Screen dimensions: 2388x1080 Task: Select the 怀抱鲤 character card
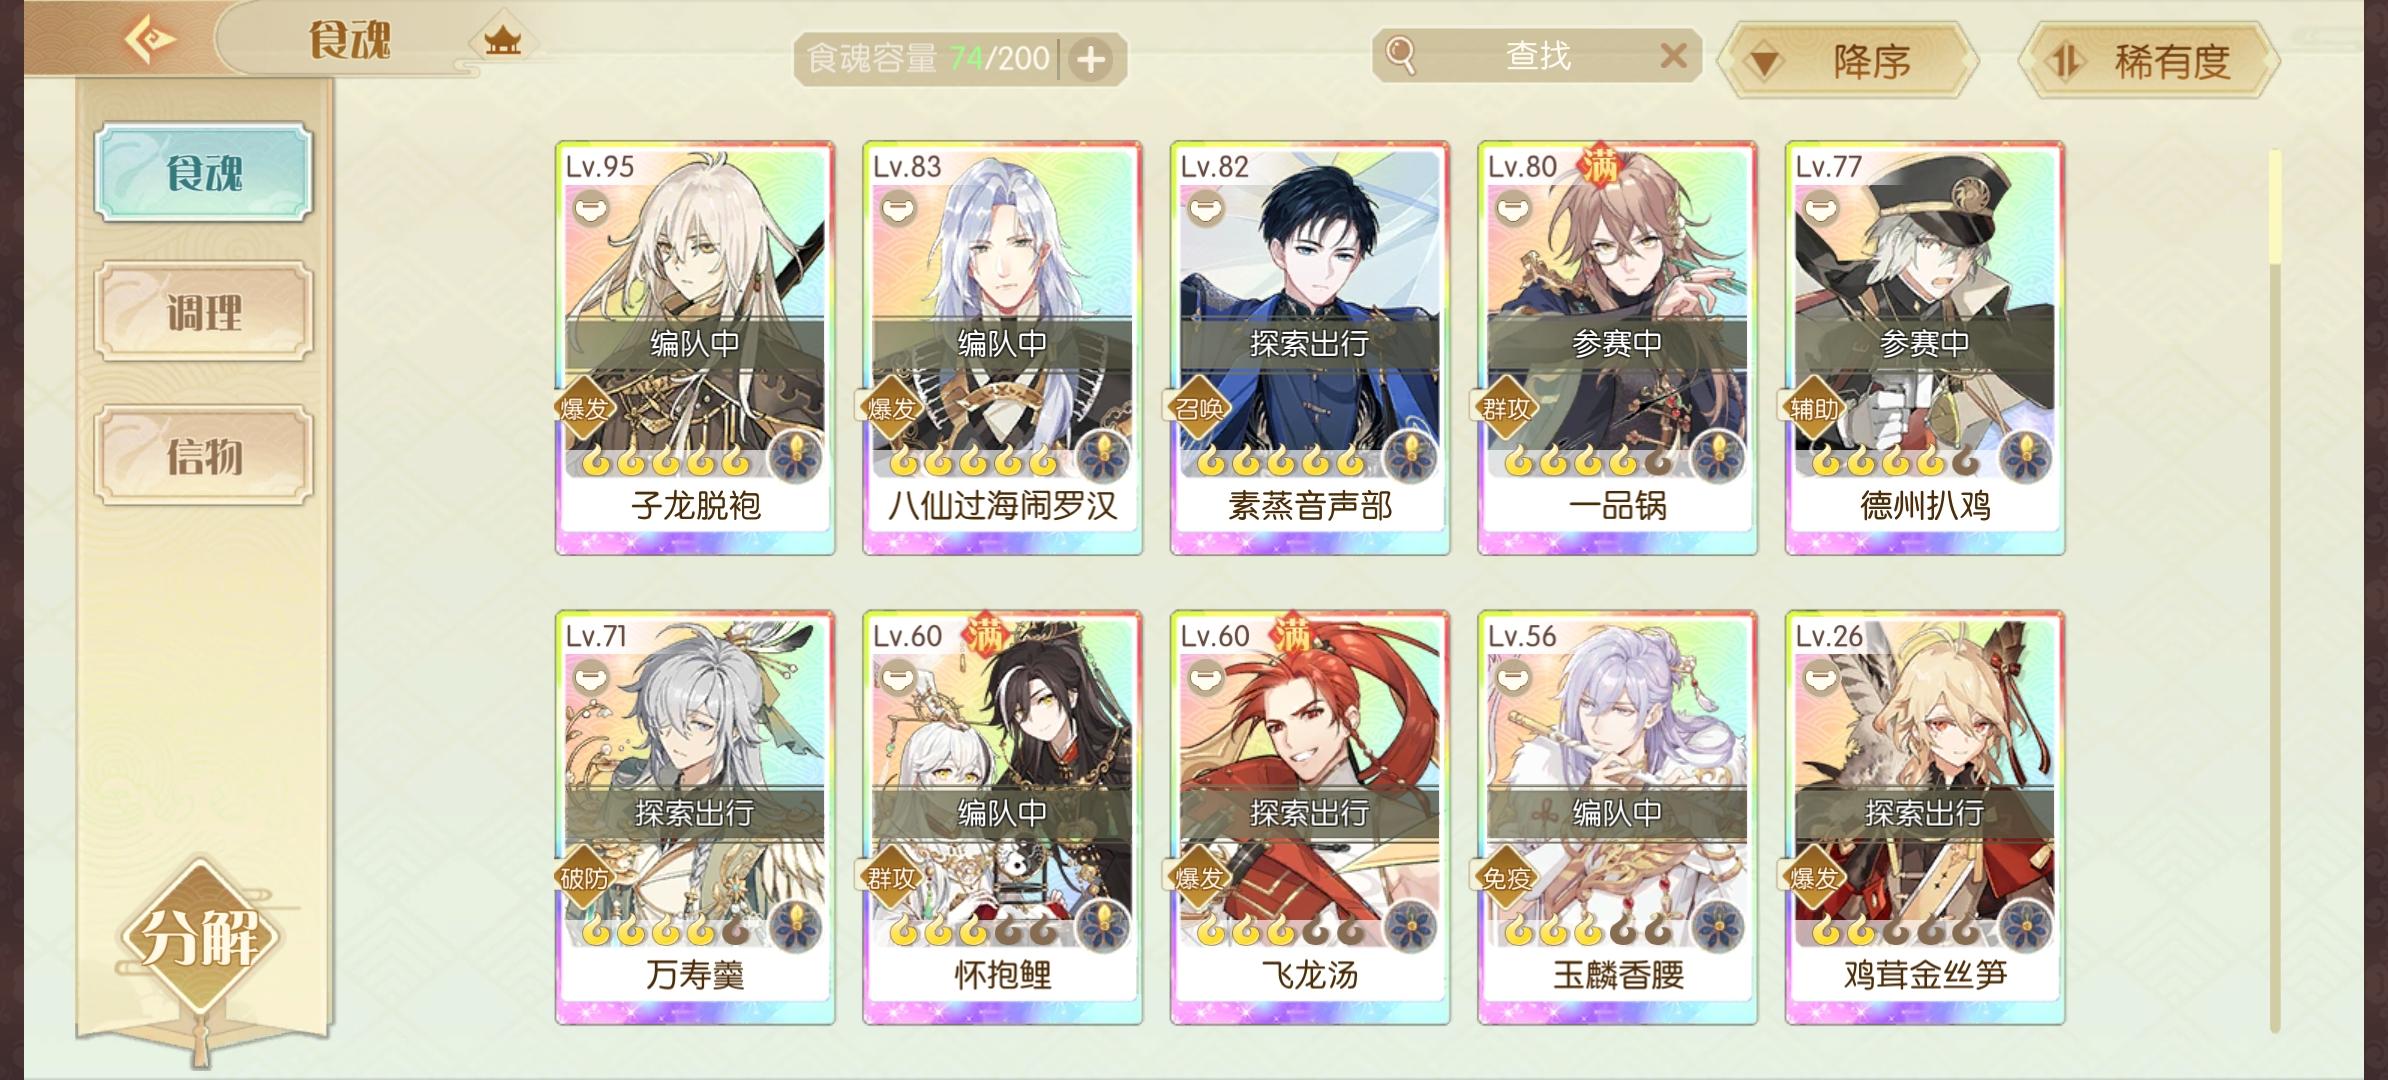(x=1002, y=817)
